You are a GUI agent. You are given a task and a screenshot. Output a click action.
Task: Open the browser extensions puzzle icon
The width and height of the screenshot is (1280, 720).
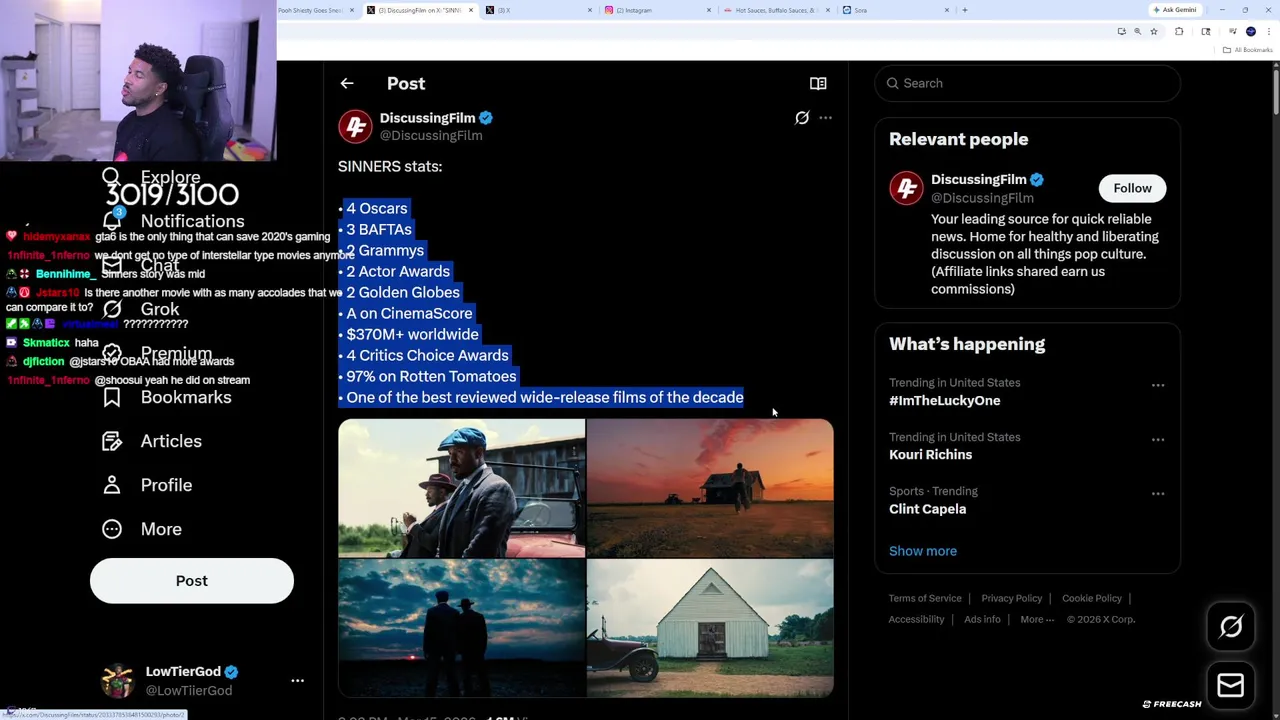[1179, 32]
